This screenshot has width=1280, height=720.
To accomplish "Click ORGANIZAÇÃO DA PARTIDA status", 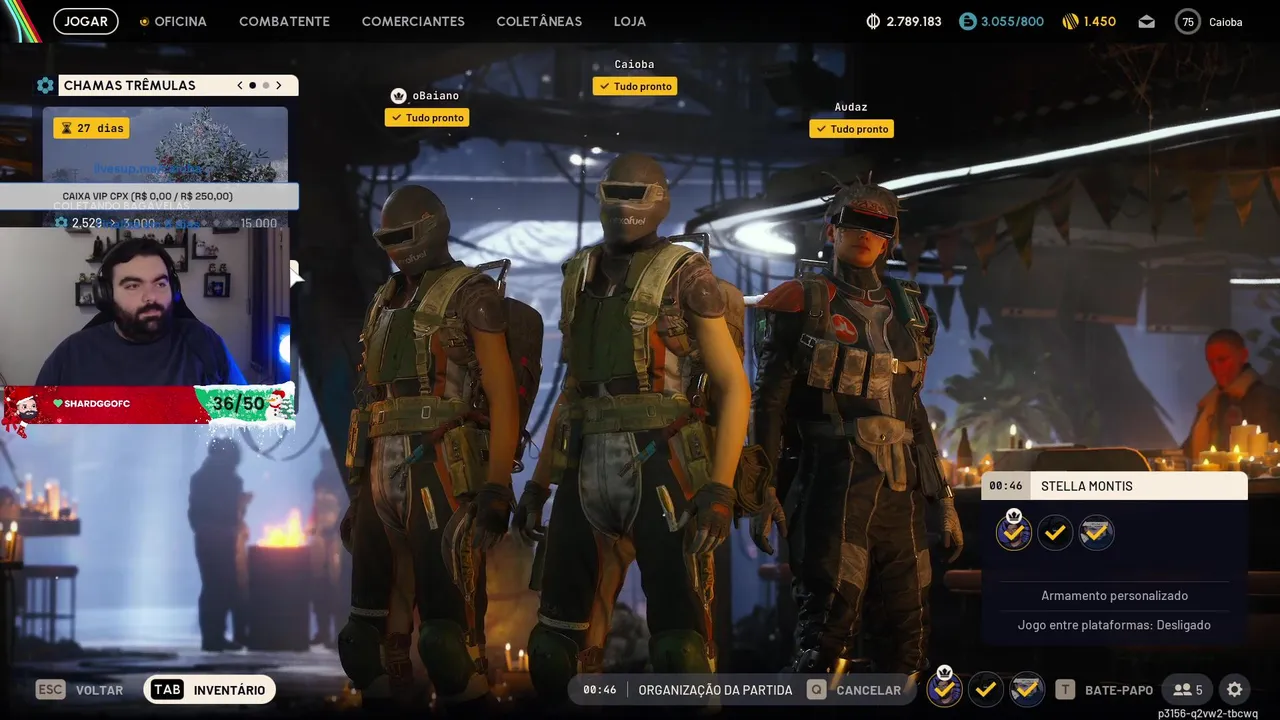I will (715, 690).
